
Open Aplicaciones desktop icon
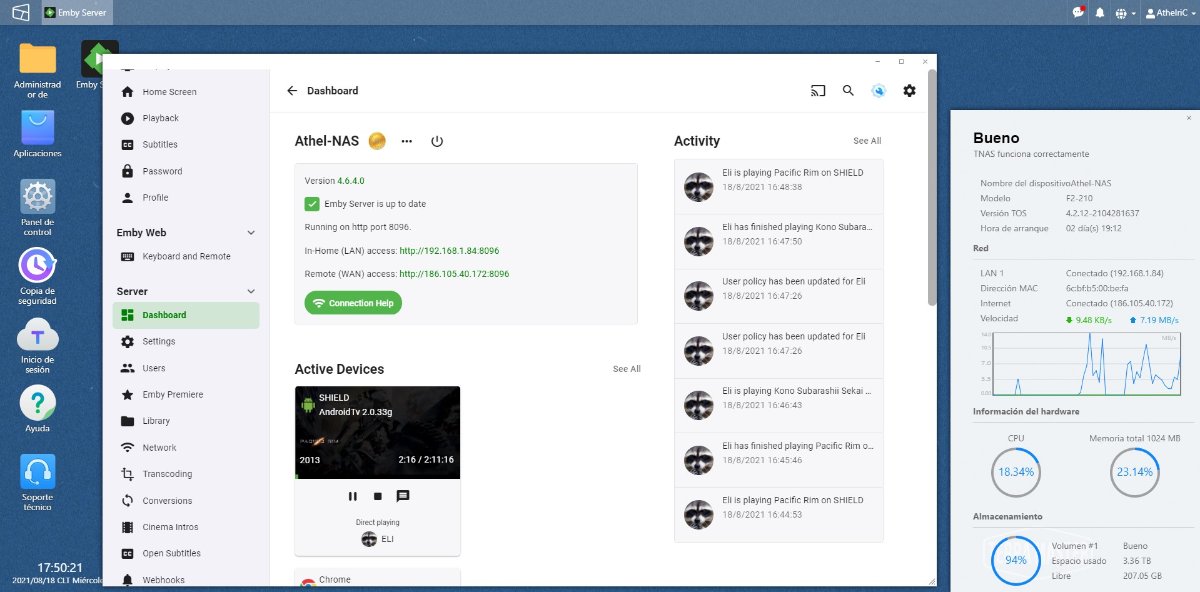38,134
